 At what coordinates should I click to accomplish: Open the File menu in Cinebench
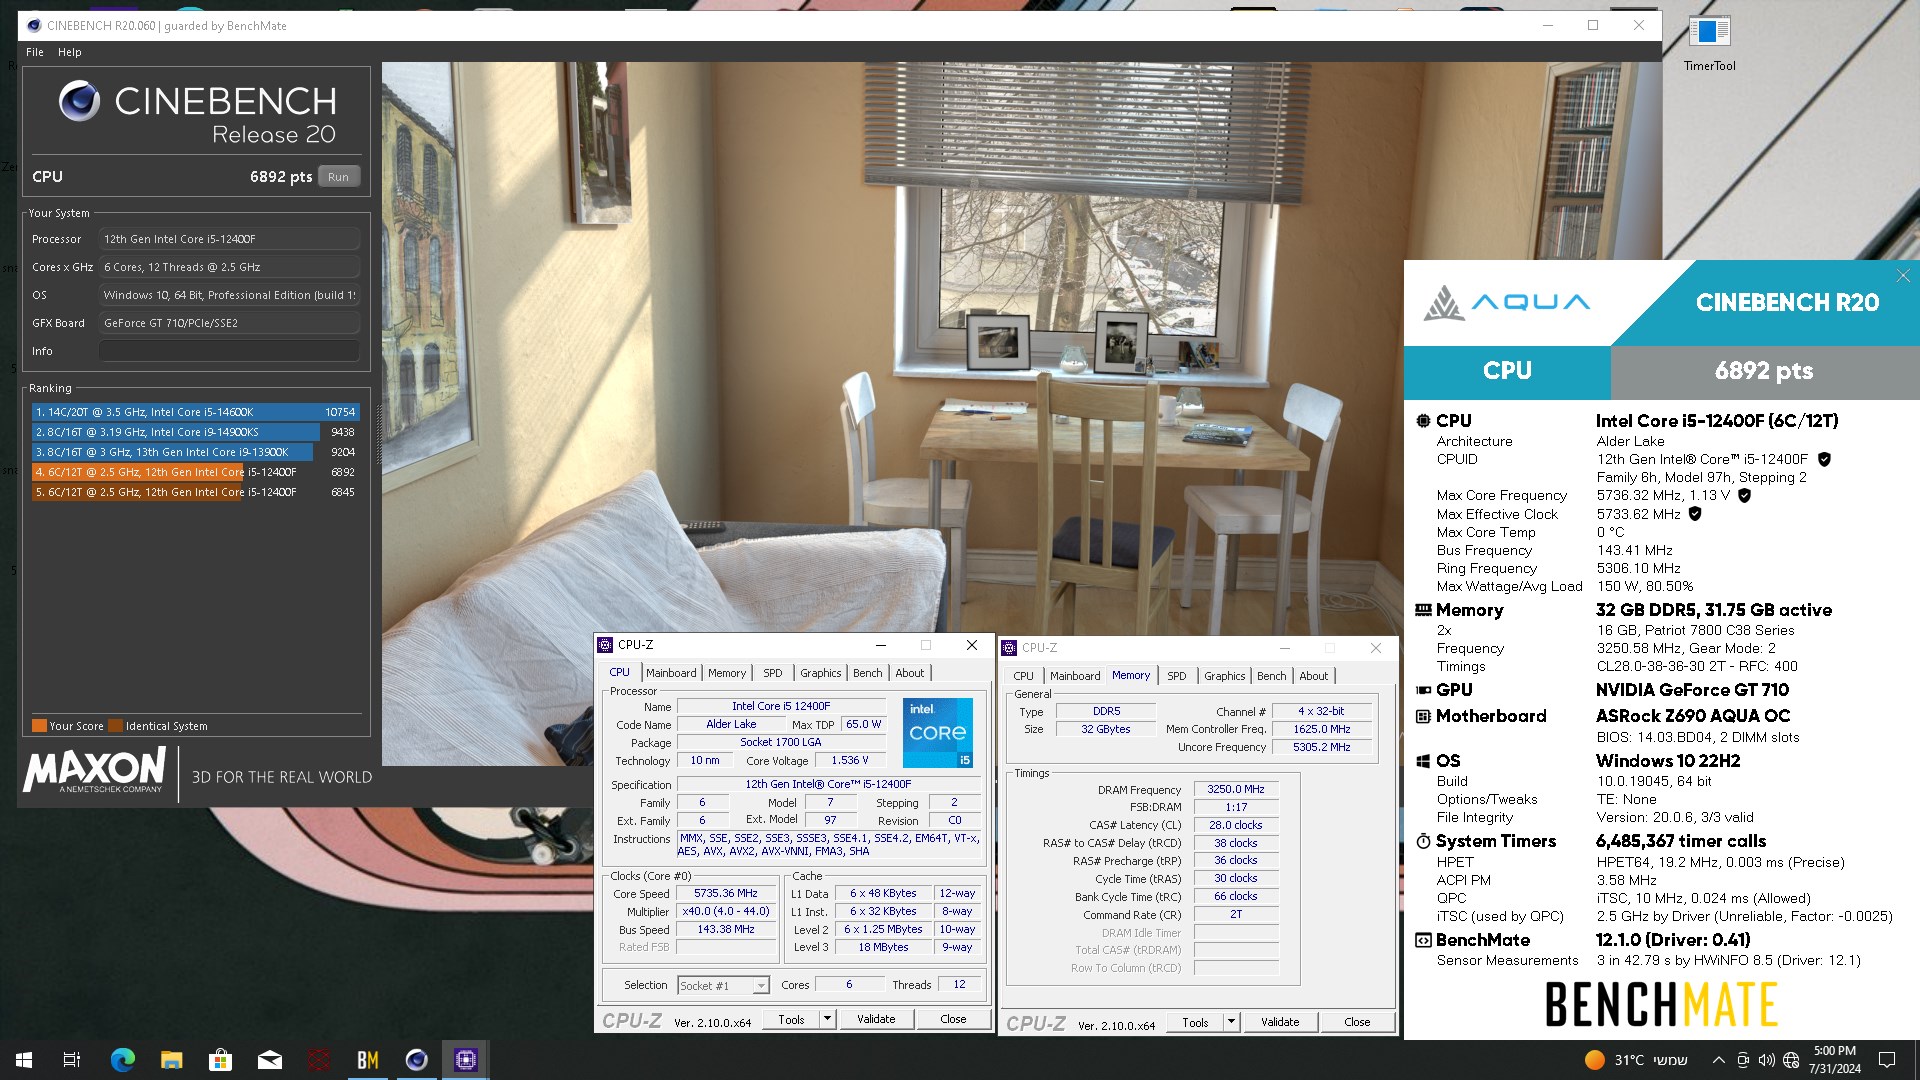point(35,52)
